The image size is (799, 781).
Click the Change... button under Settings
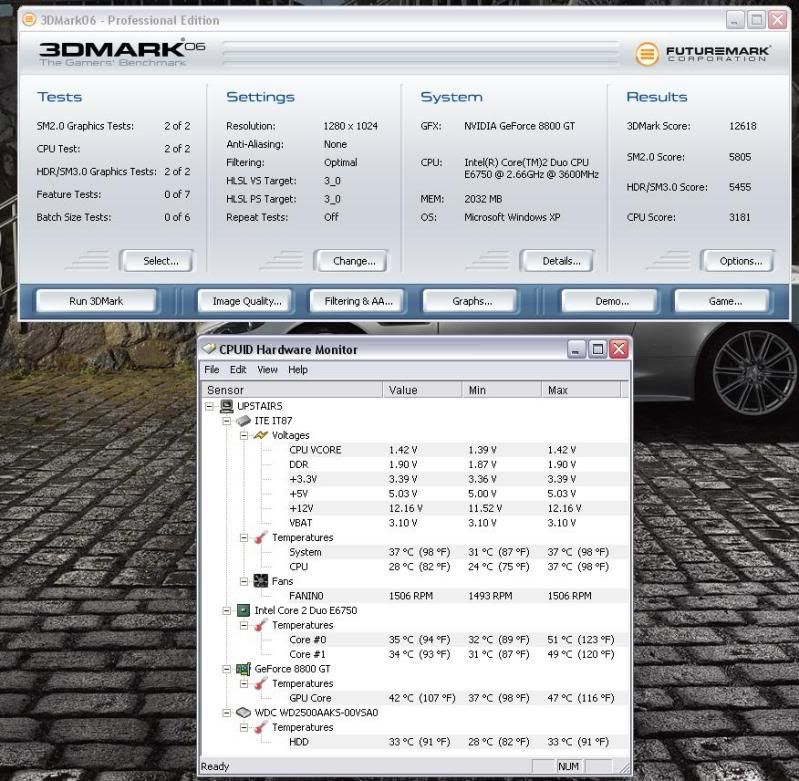351,261
